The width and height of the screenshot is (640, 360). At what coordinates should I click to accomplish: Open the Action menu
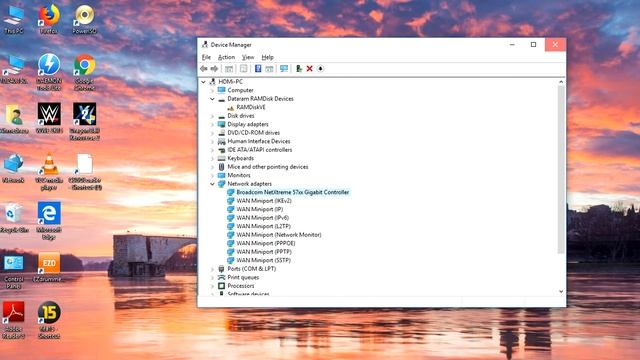226,57
